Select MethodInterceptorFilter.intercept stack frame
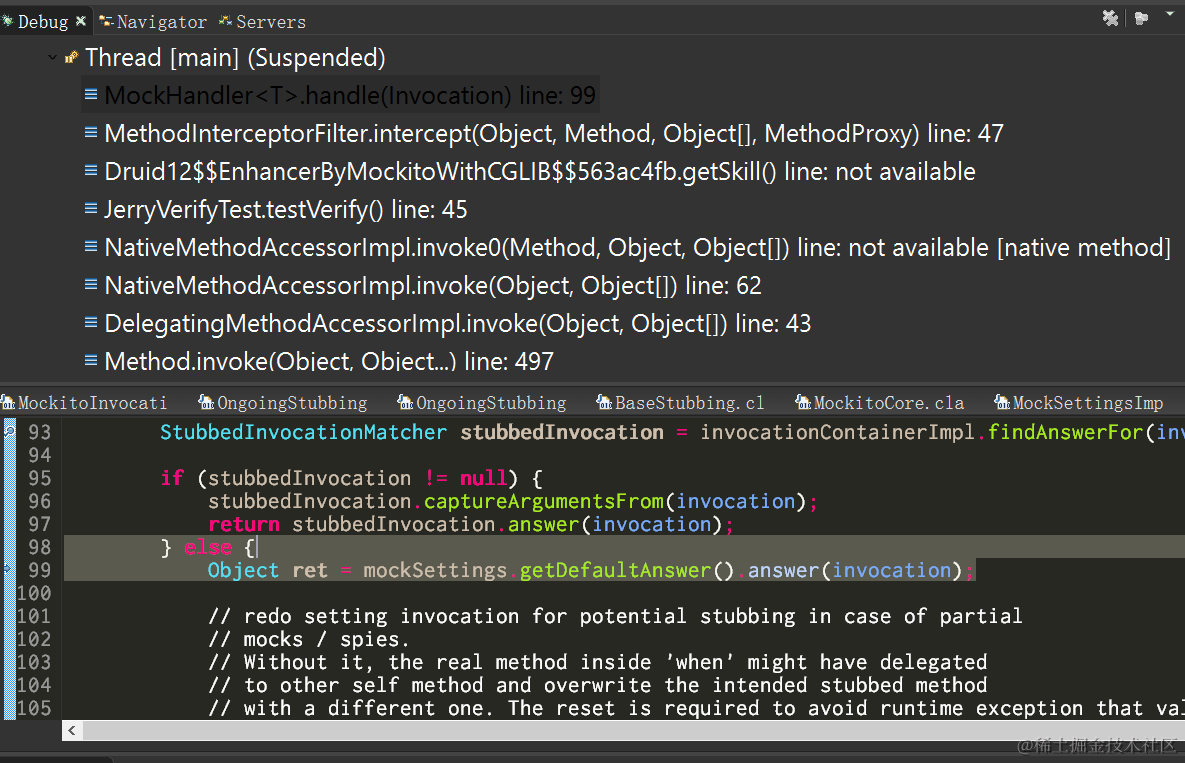 pos(553,134)
